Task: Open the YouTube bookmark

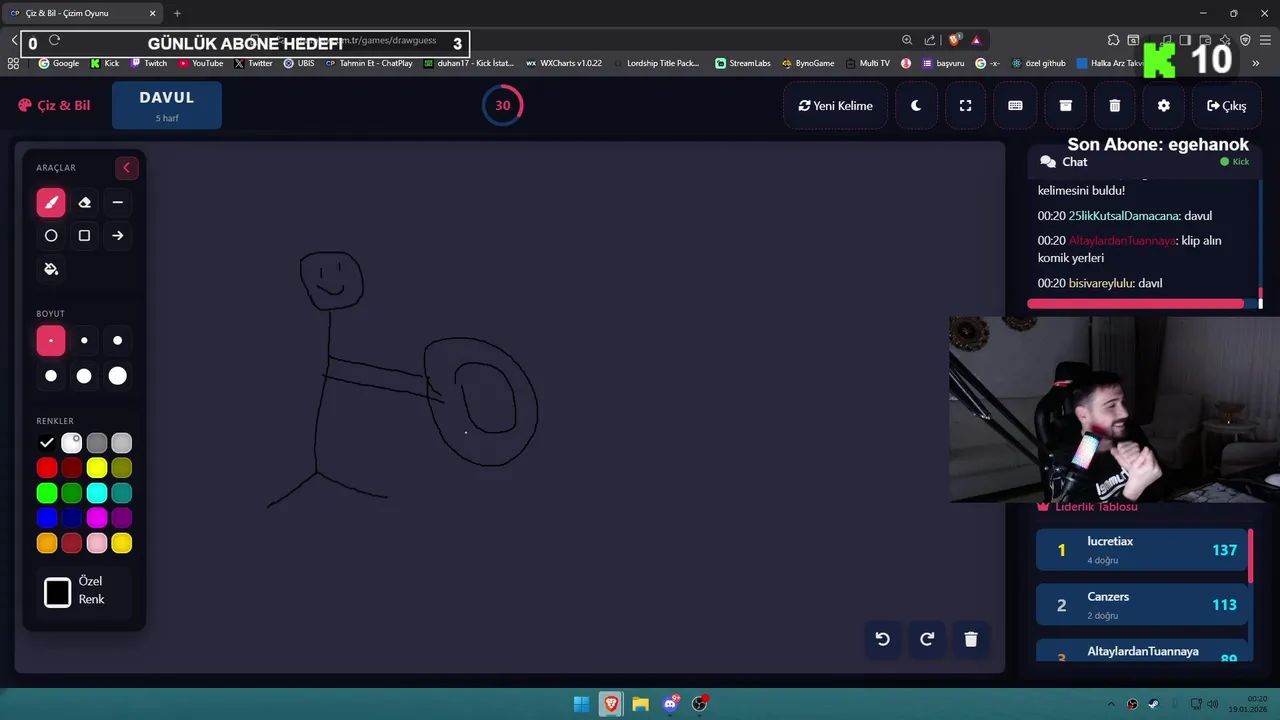Action: coord(201,63)
